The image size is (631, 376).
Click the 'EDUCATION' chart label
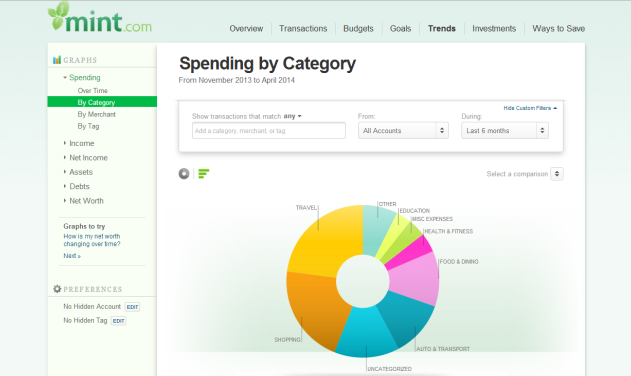tap(414, 211)
